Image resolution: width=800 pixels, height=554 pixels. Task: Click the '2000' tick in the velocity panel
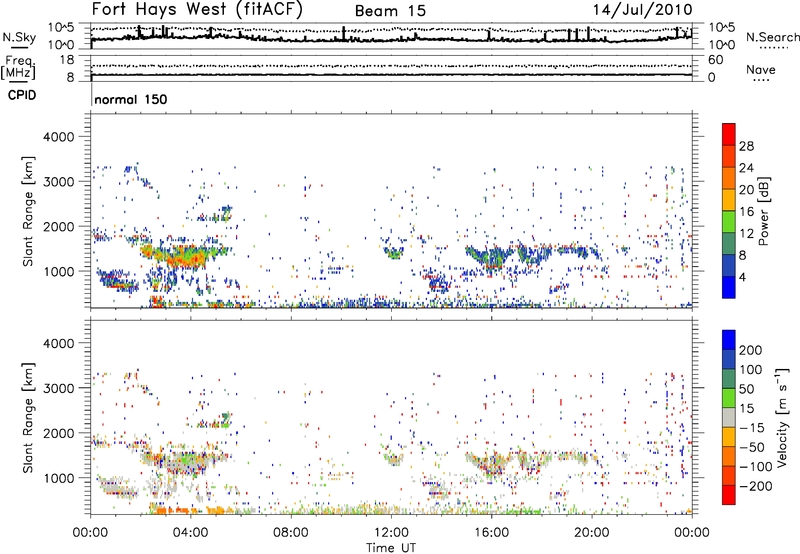click(59, 433)
